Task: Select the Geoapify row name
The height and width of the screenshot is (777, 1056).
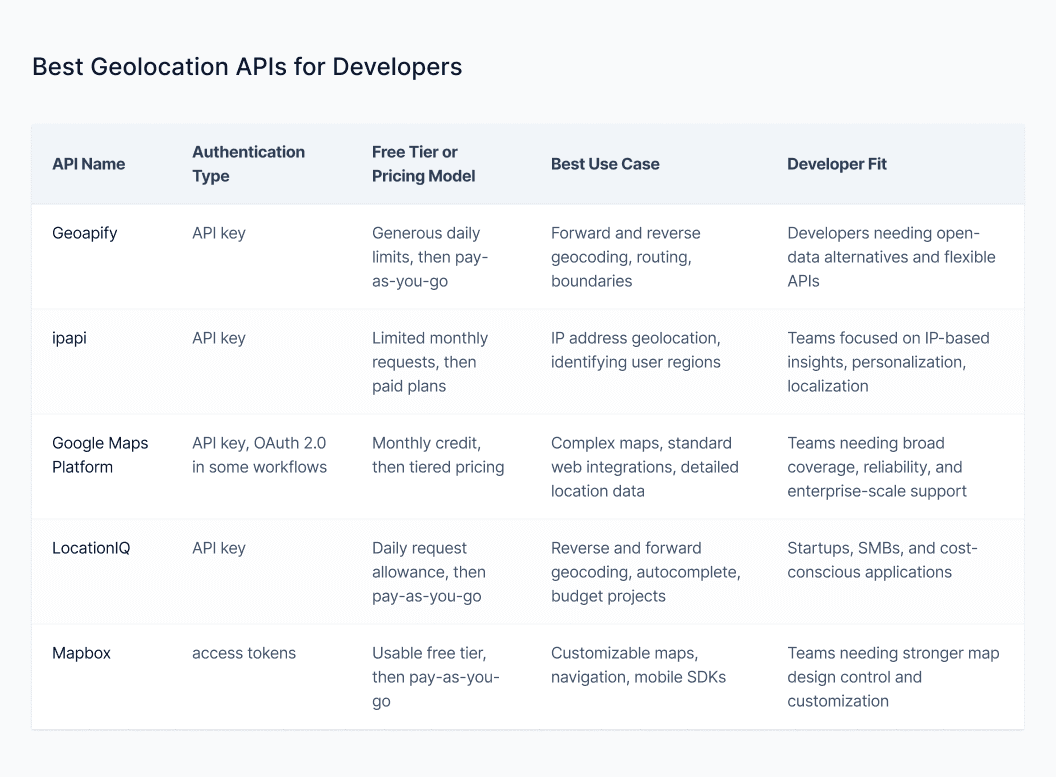Action: coord(85,233)
